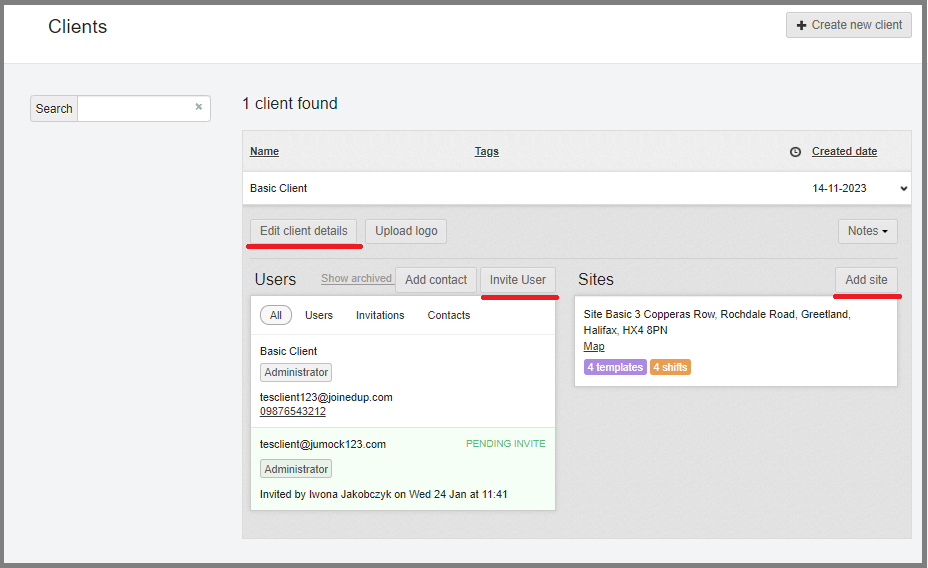Select the All users filter tab
The height and width of the screenshot is (568, 928).
click(276, 315)
